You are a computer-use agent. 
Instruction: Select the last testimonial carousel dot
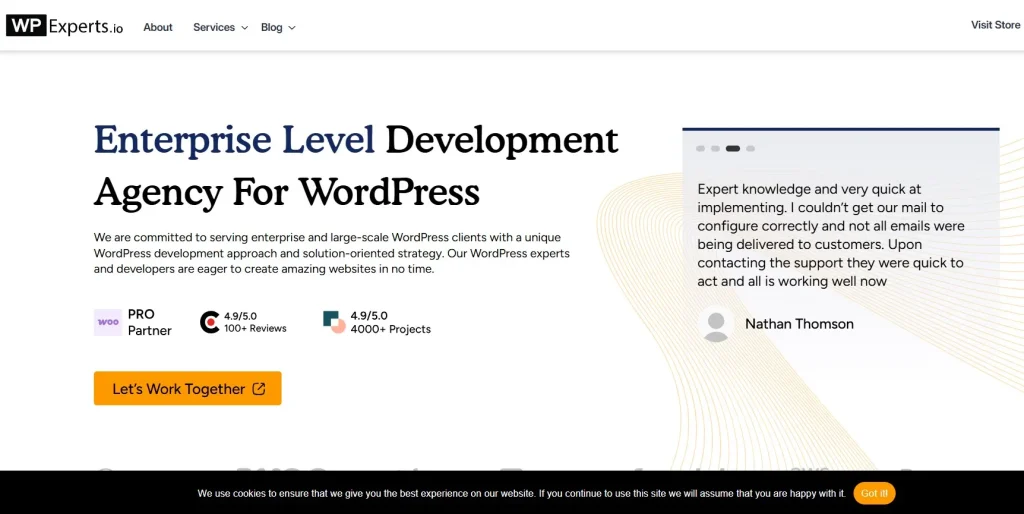pos(751,149)
